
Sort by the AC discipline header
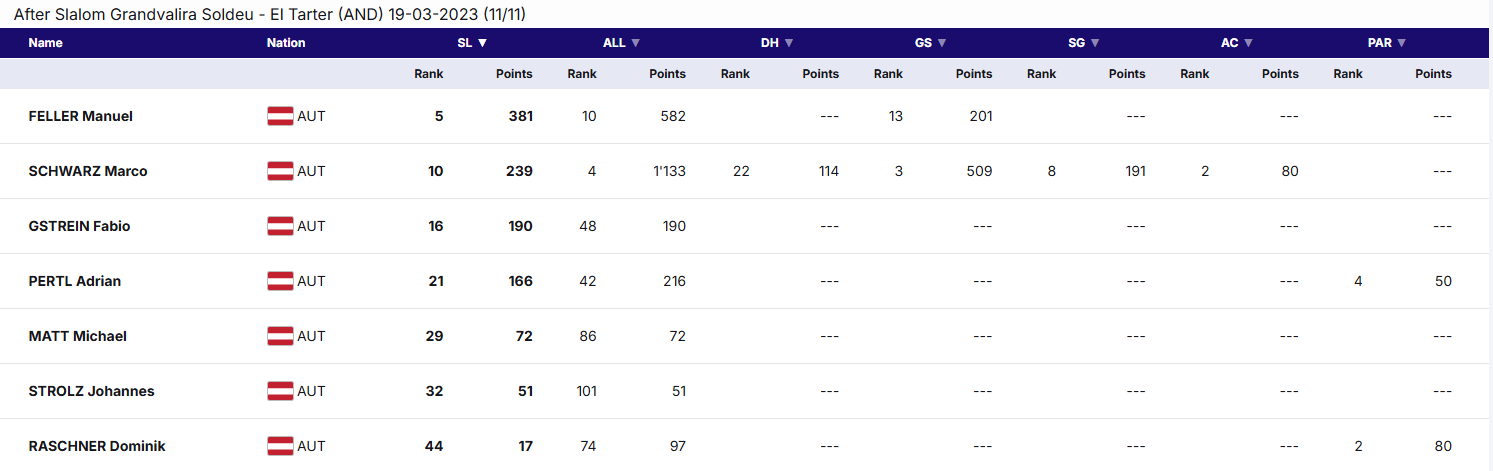click(x=1237, y=43)
